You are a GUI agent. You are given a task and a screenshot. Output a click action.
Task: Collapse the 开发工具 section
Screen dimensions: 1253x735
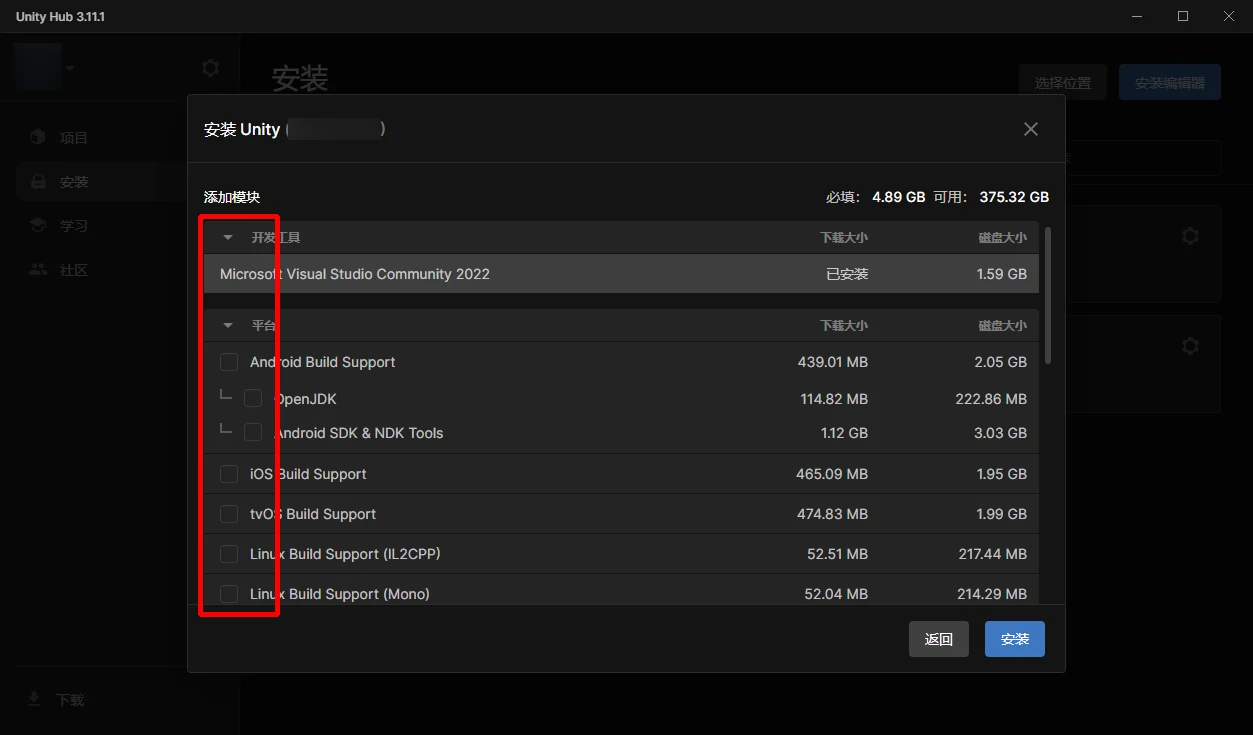228,238
